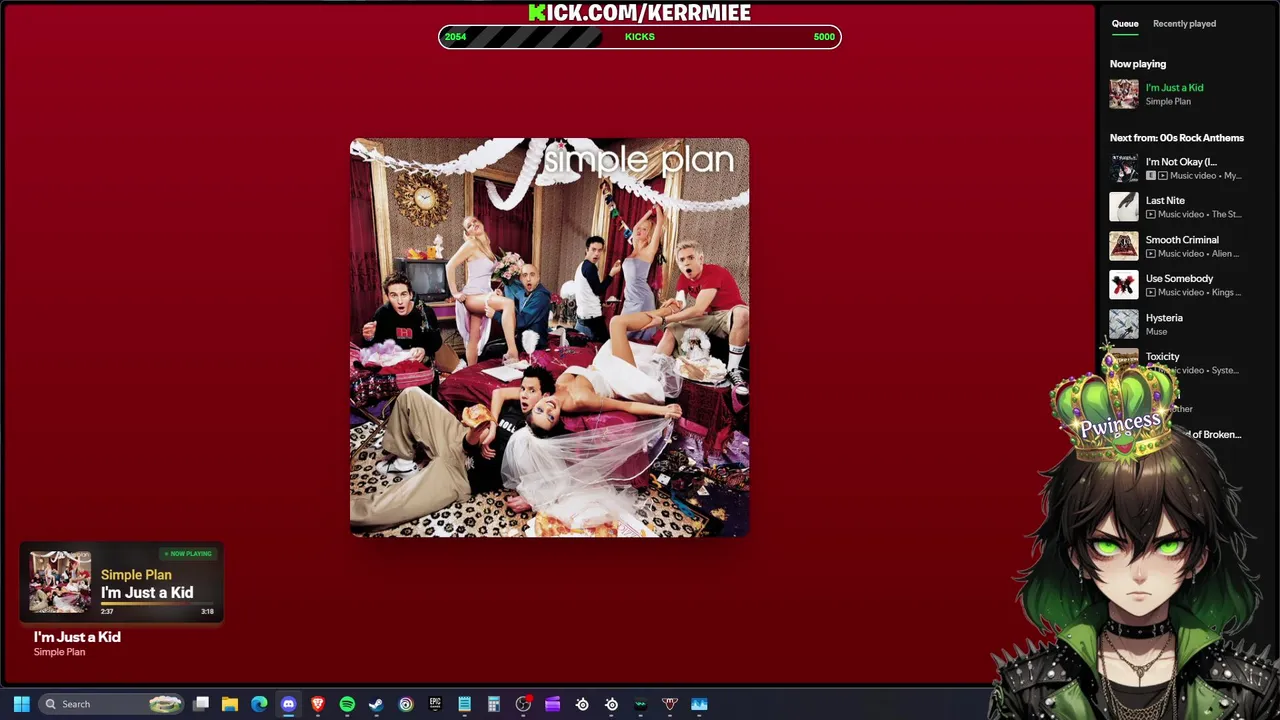Viewport: 1280px width, 720px height.
Task: Open the 00s Rock Anthems playlist link
Action: pyautogui.click(x=1202, y=138)
